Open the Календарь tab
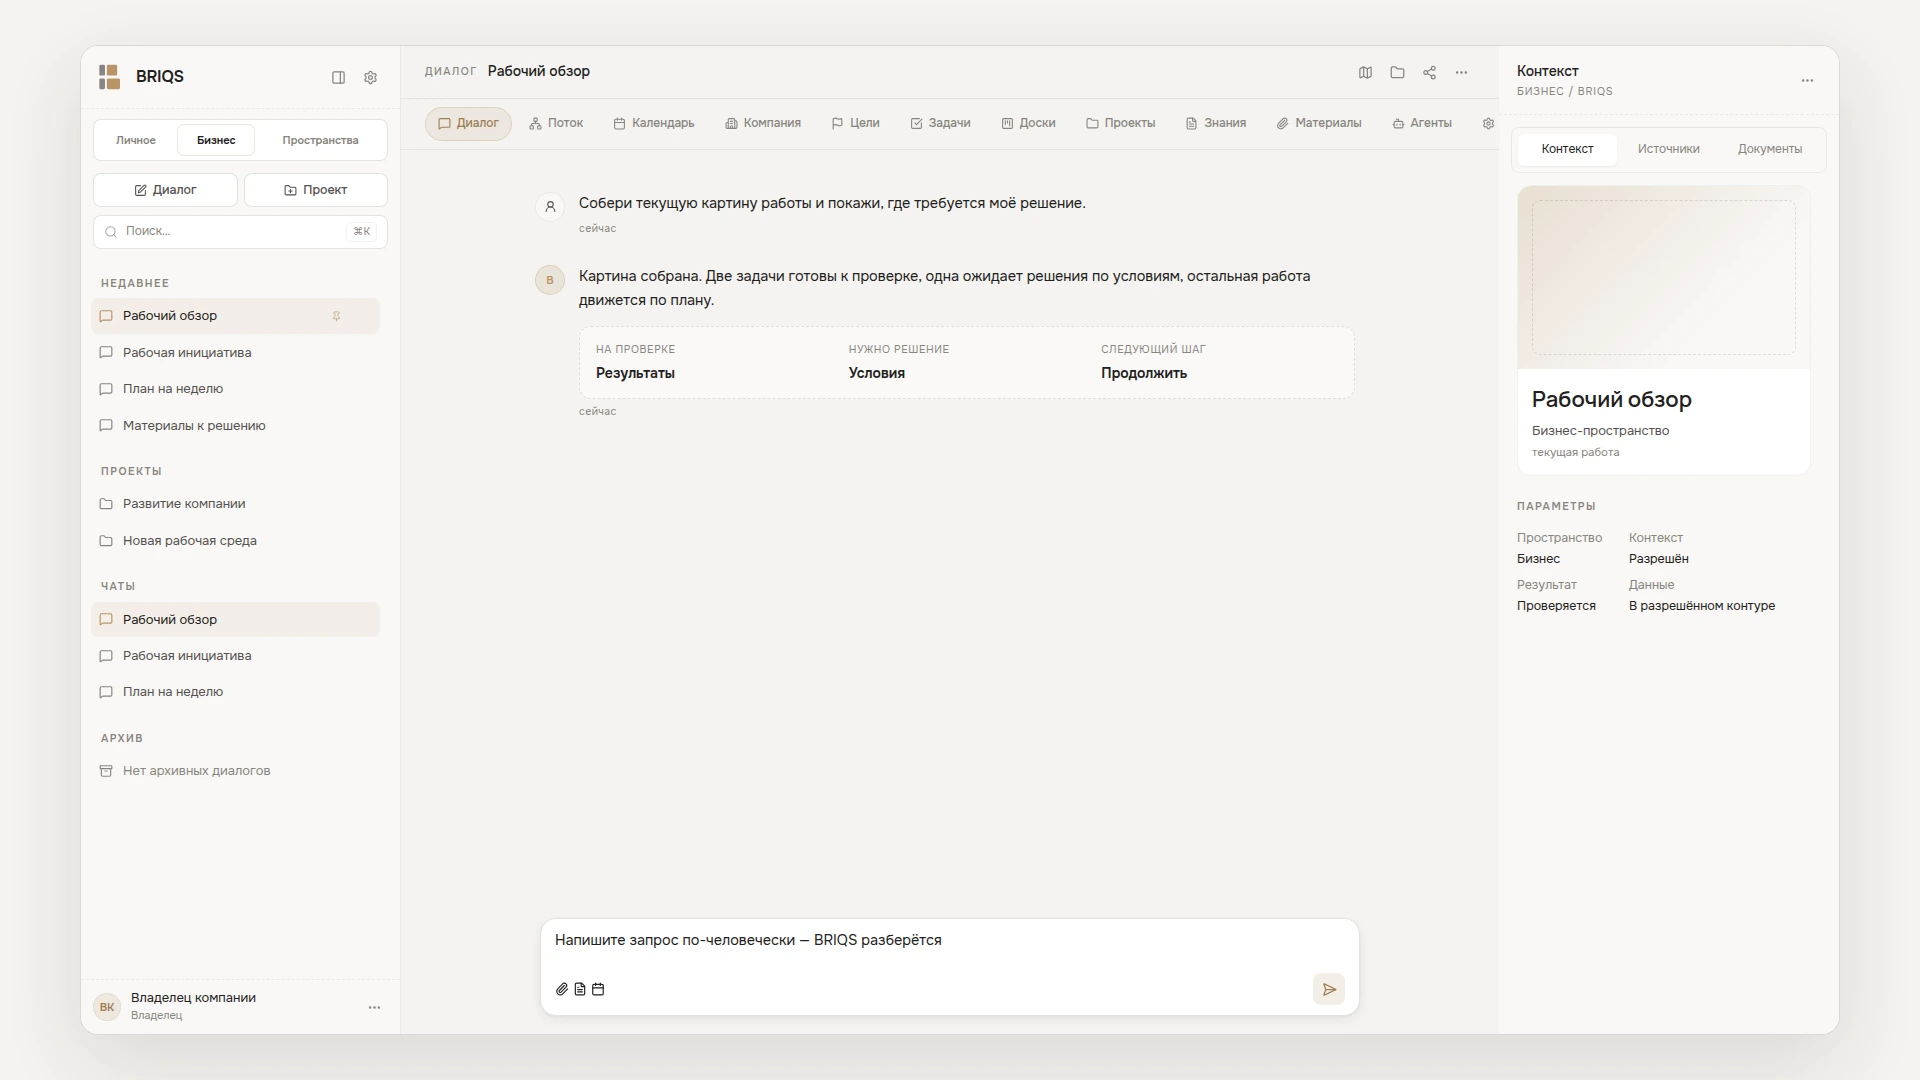Viewport: 1920px width, 1080px height. tap(654, 123)
